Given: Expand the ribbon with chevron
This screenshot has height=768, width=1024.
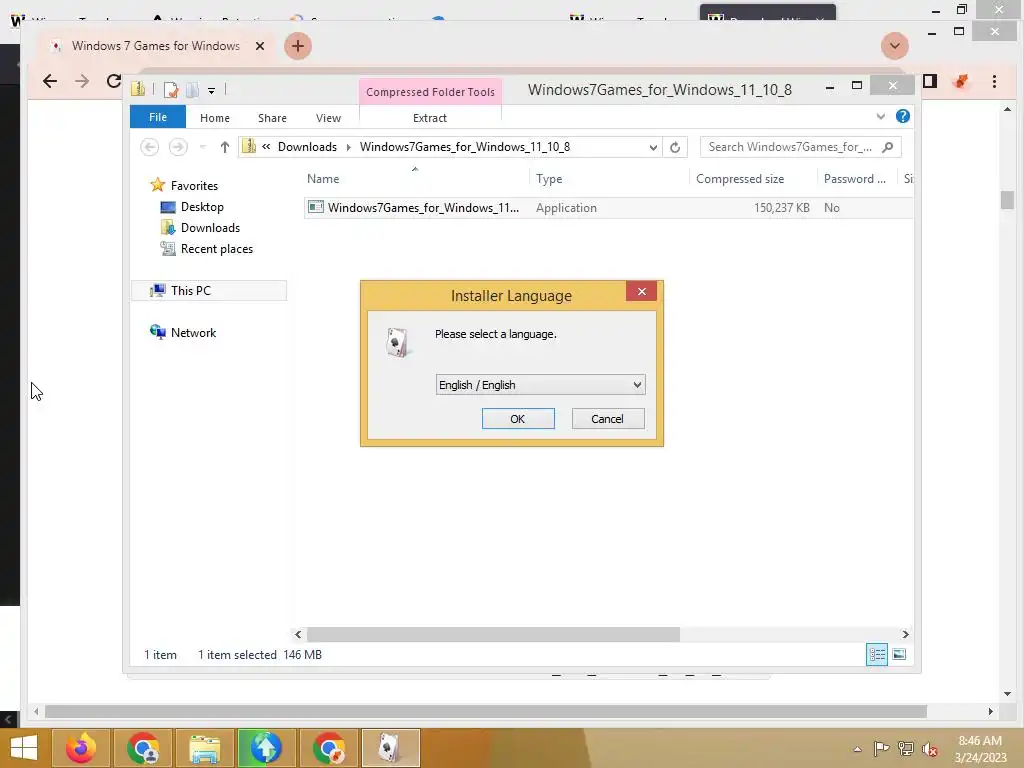Looking at the screenshot, I should (880, 116).
